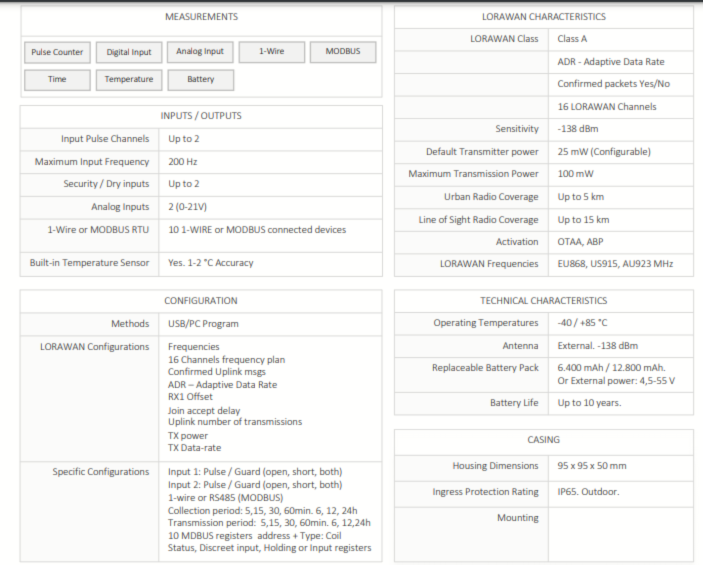
Task: Click '1-wire or RS485 (MODBUS)' line
Action: tap(226, 498)
